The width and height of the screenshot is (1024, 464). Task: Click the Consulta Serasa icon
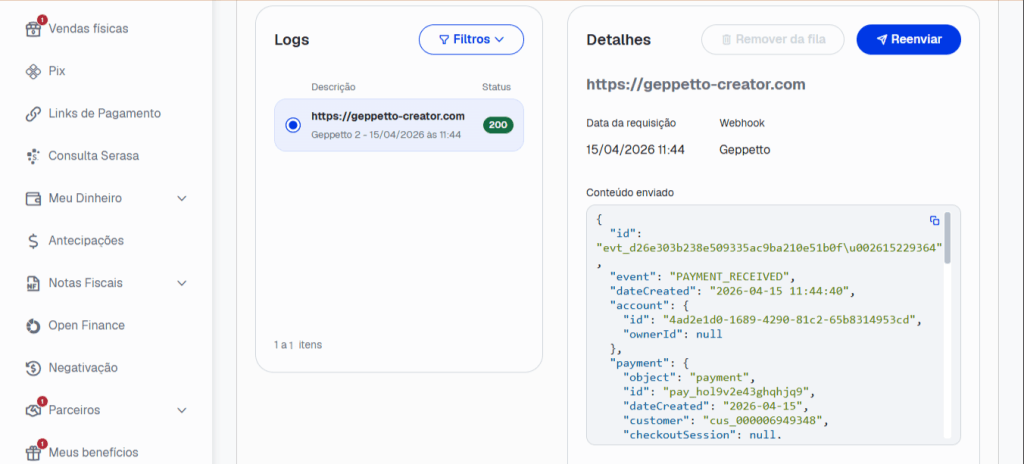click(x=33, y=156)
